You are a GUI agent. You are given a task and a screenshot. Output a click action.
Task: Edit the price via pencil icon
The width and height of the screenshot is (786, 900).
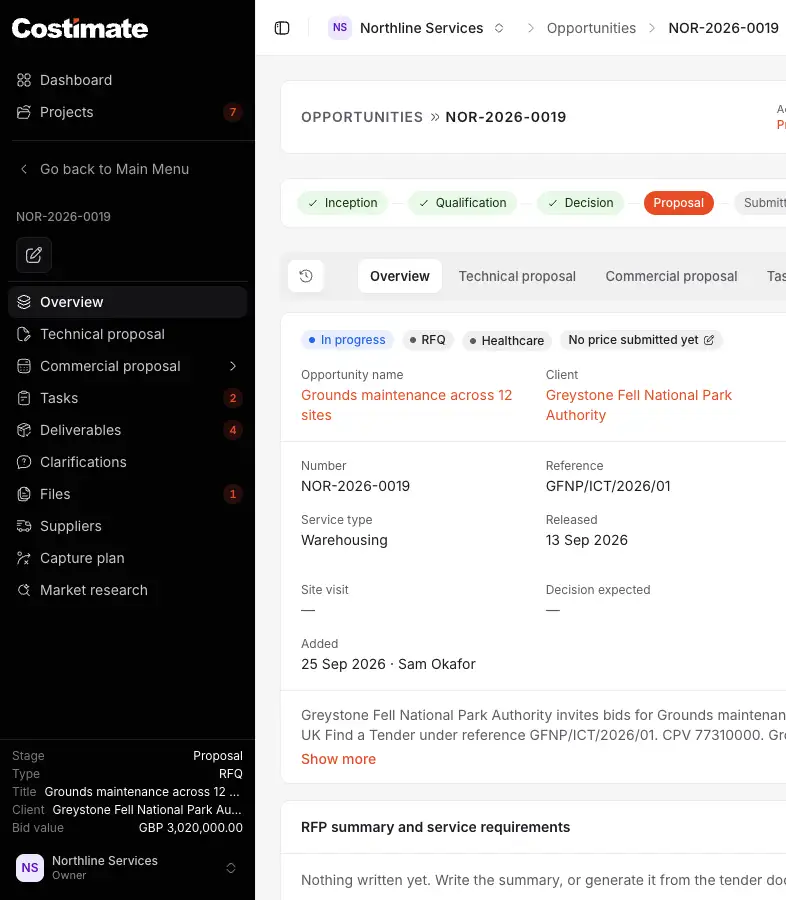pos(709,340)
